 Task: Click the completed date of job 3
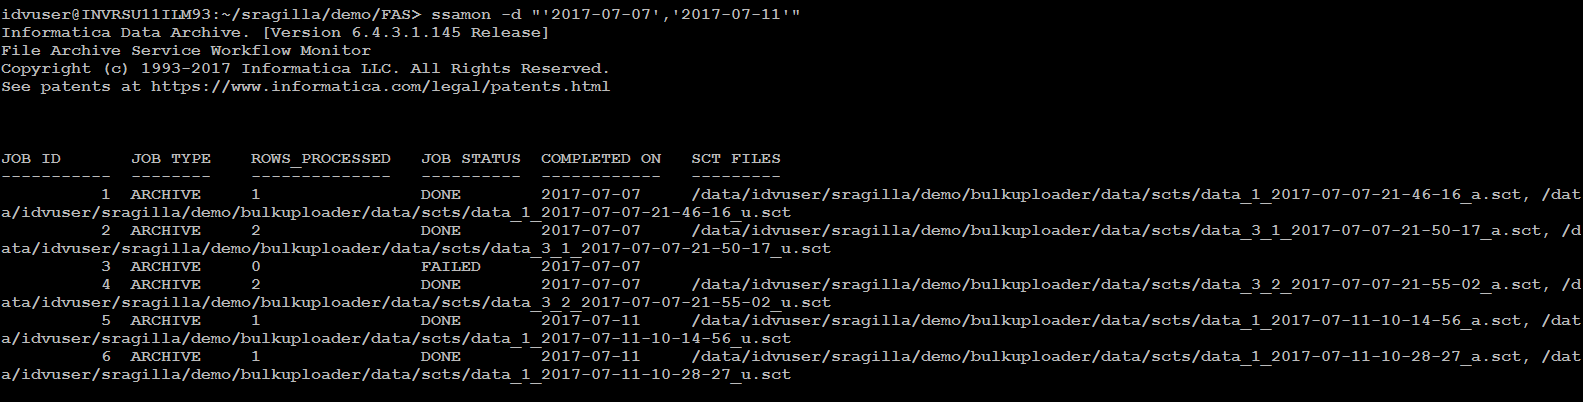coord(590,267)
